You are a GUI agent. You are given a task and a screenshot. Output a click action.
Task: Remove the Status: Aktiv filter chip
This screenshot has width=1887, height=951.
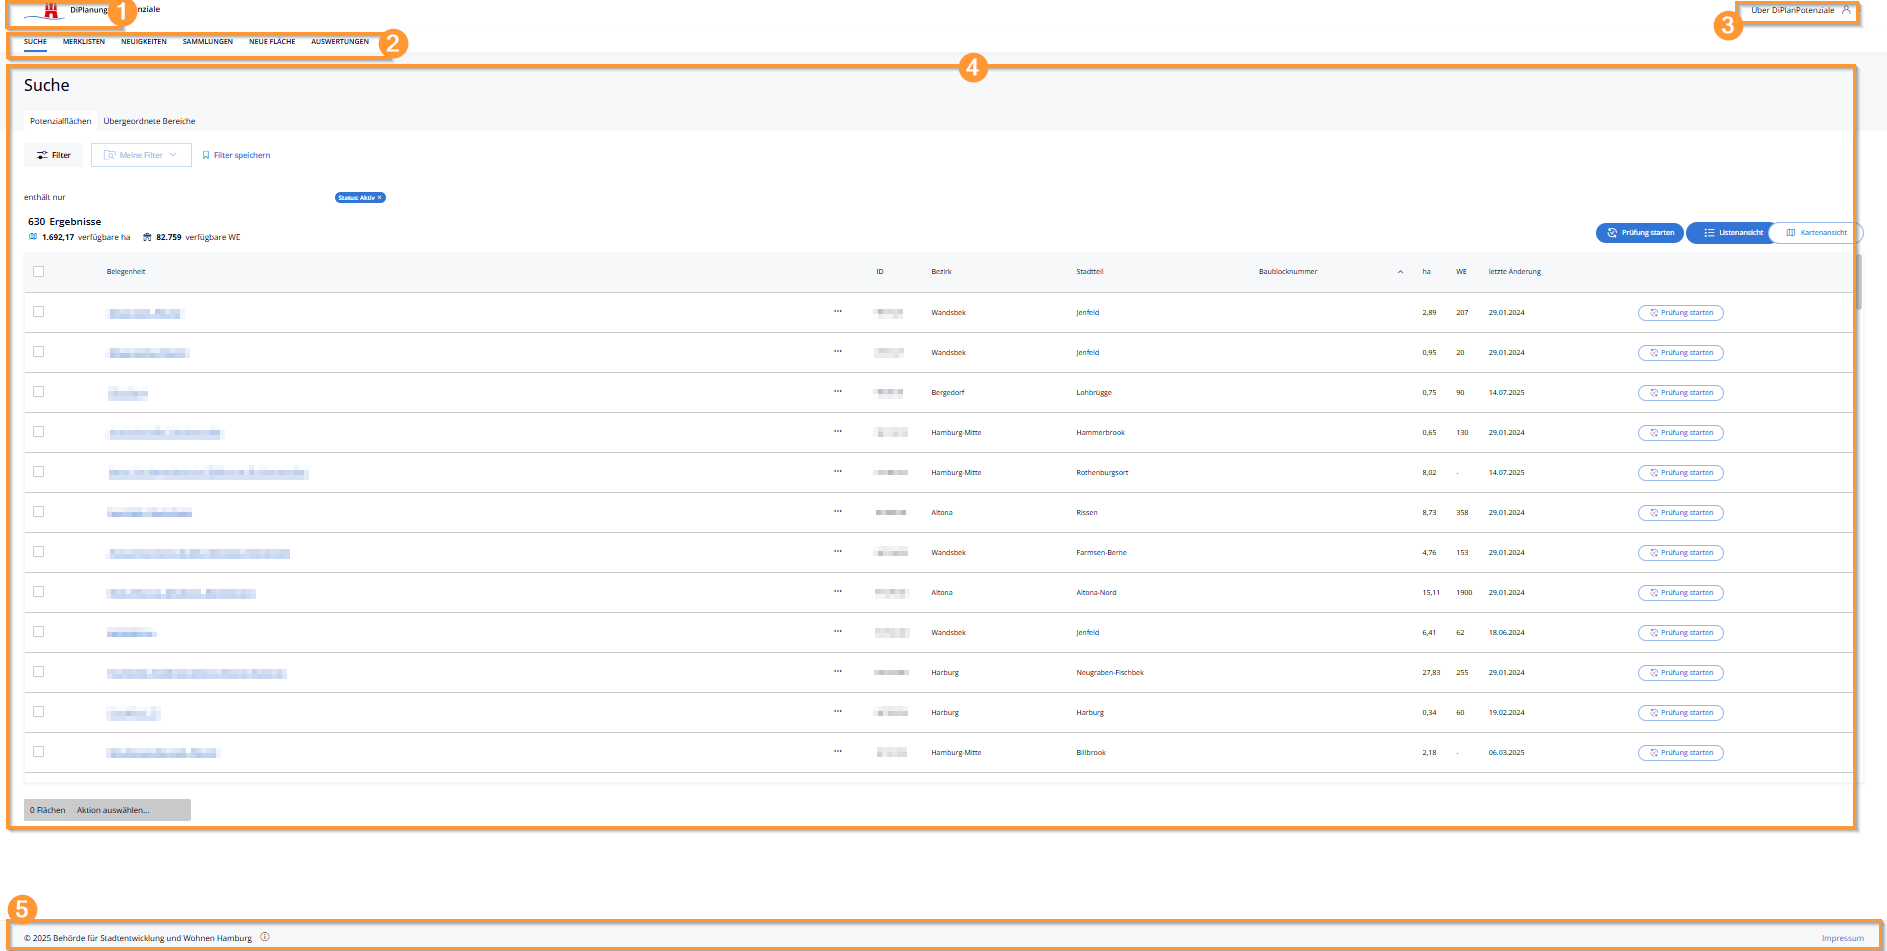(380, 197)
